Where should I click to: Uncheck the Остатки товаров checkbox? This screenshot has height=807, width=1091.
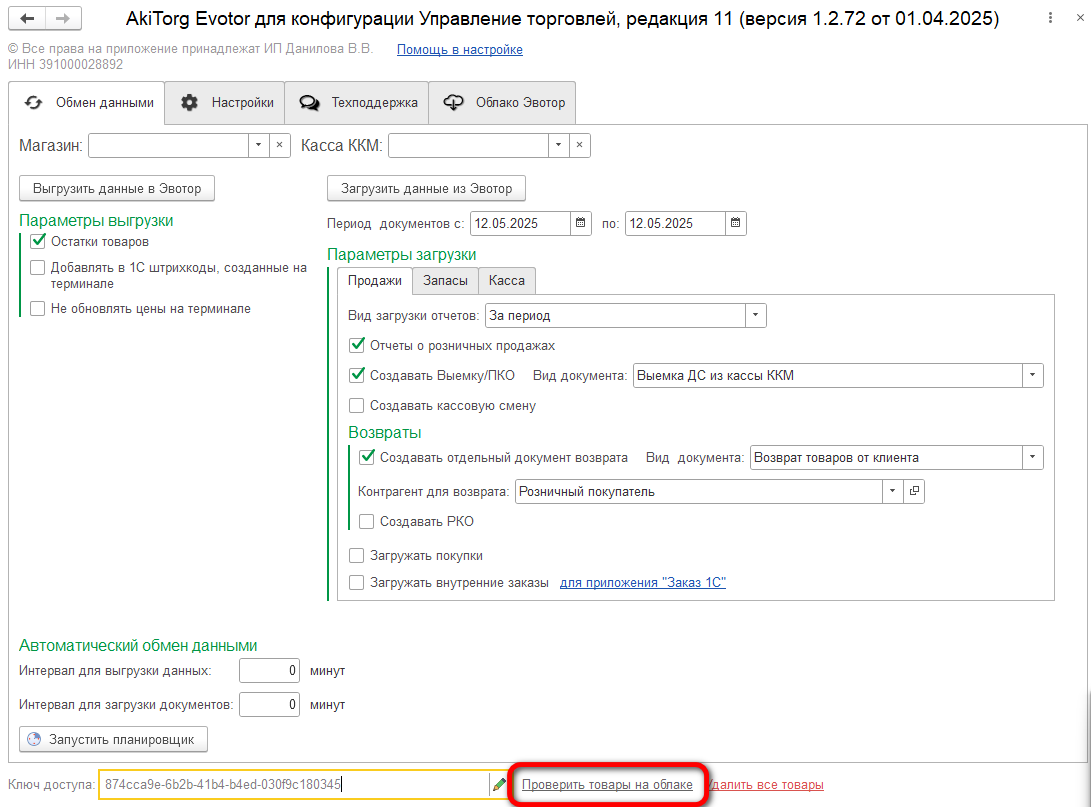(x=38, y=241)
